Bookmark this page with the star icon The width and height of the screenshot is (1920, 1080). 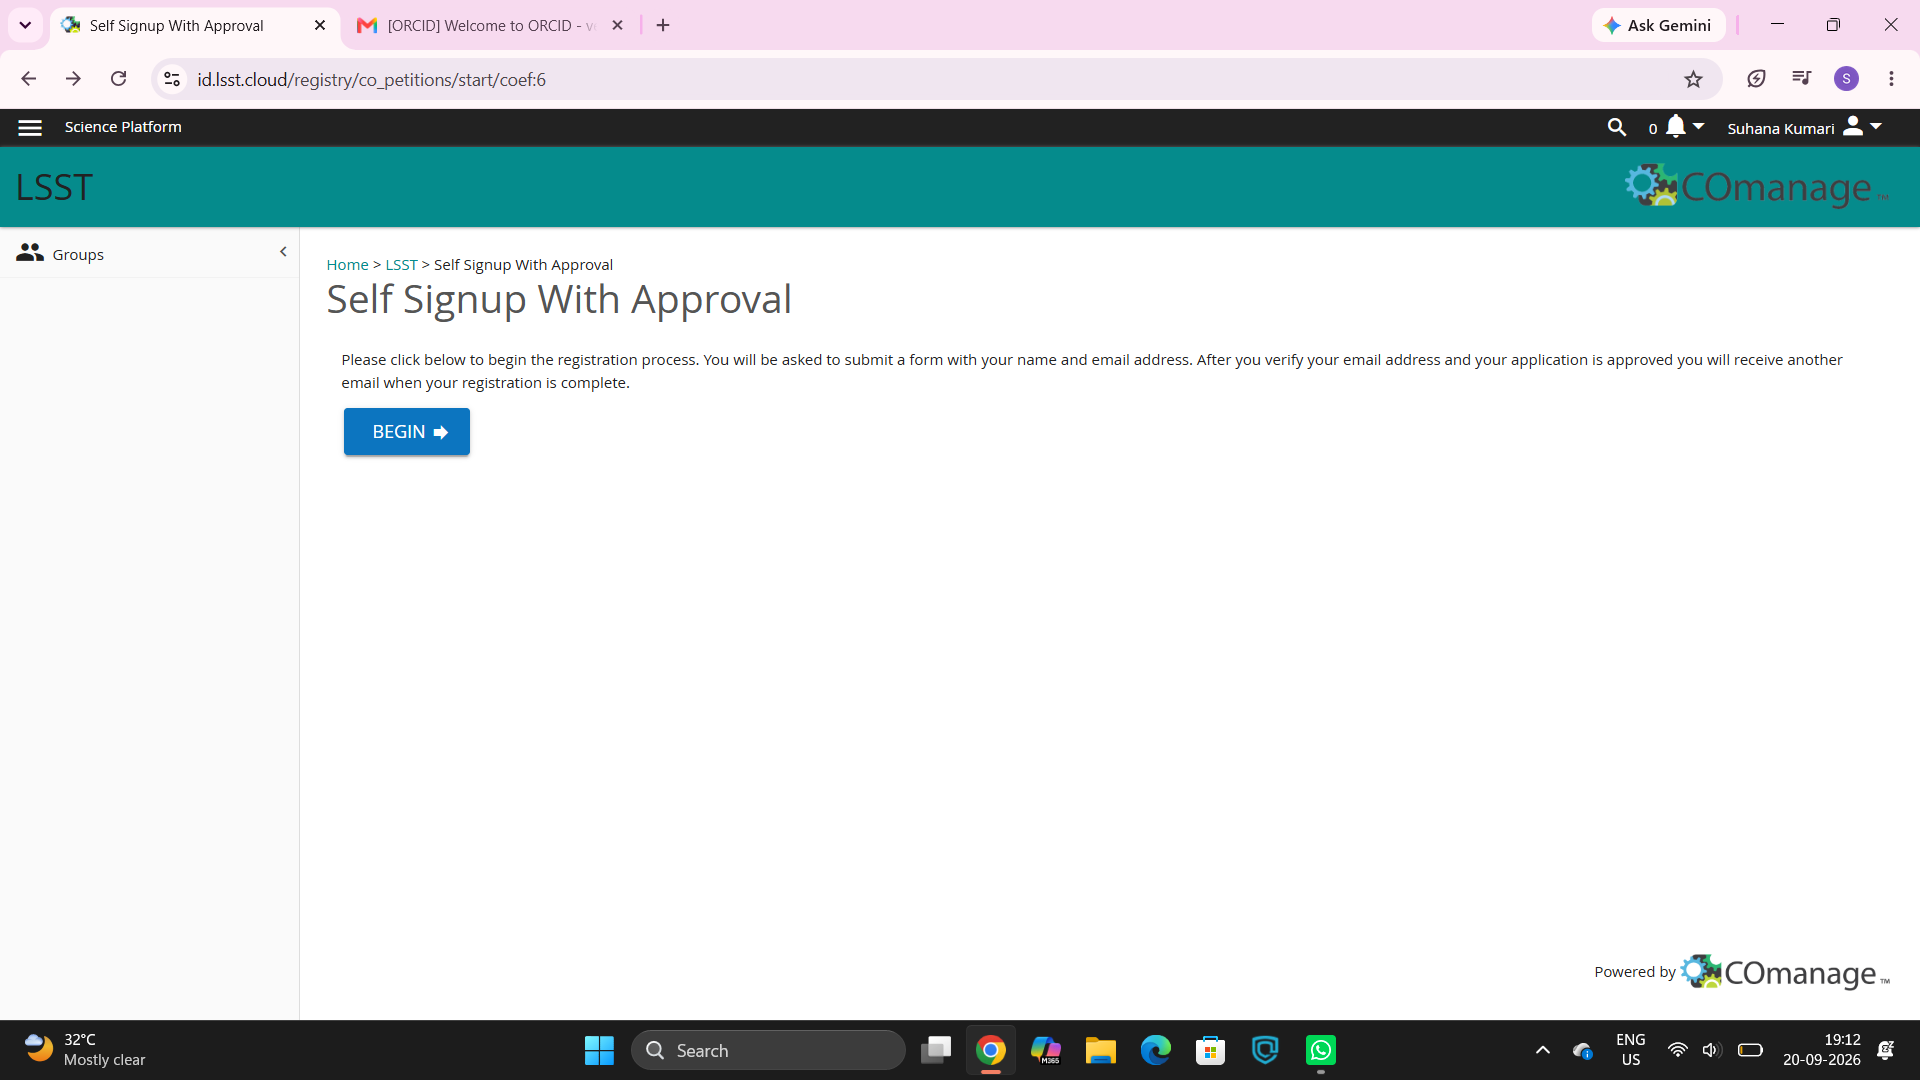(1693, 79)
